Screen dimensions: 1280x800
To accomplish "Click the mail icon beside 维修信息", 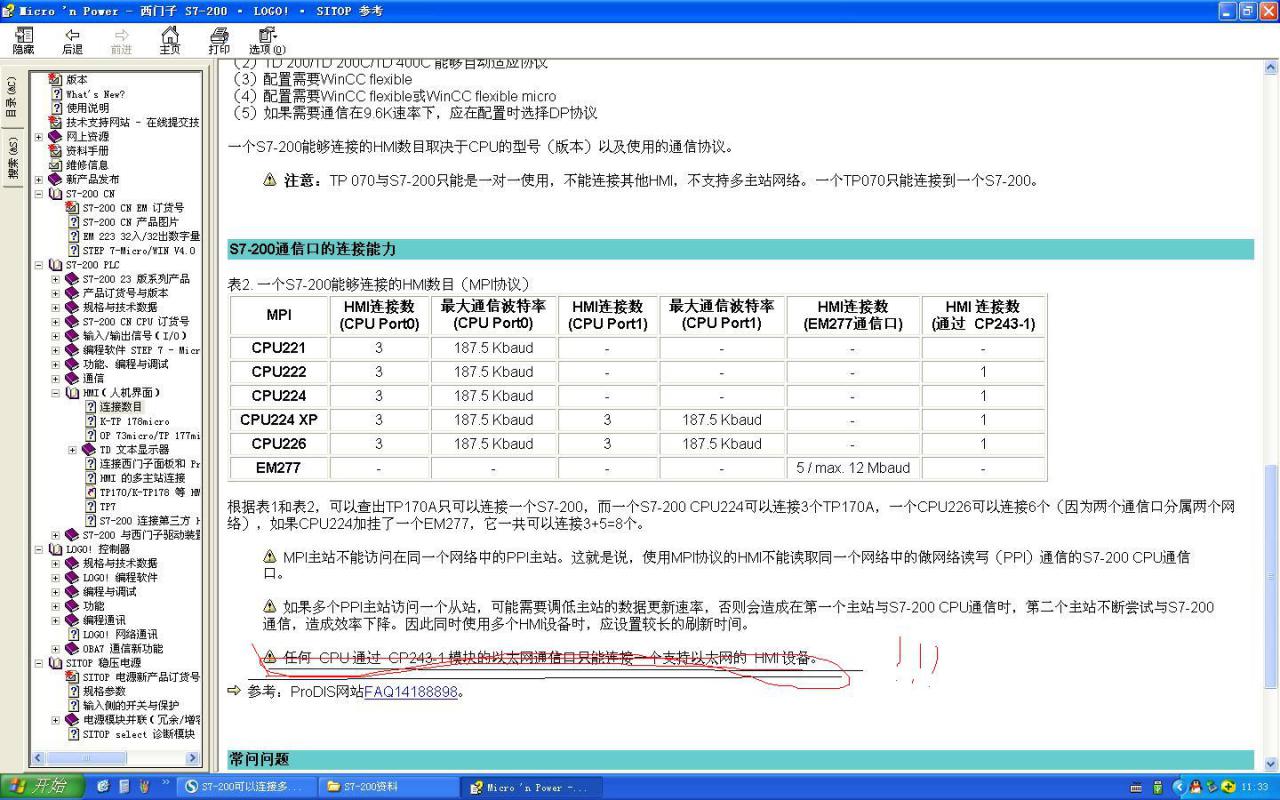I will point(56,165).
